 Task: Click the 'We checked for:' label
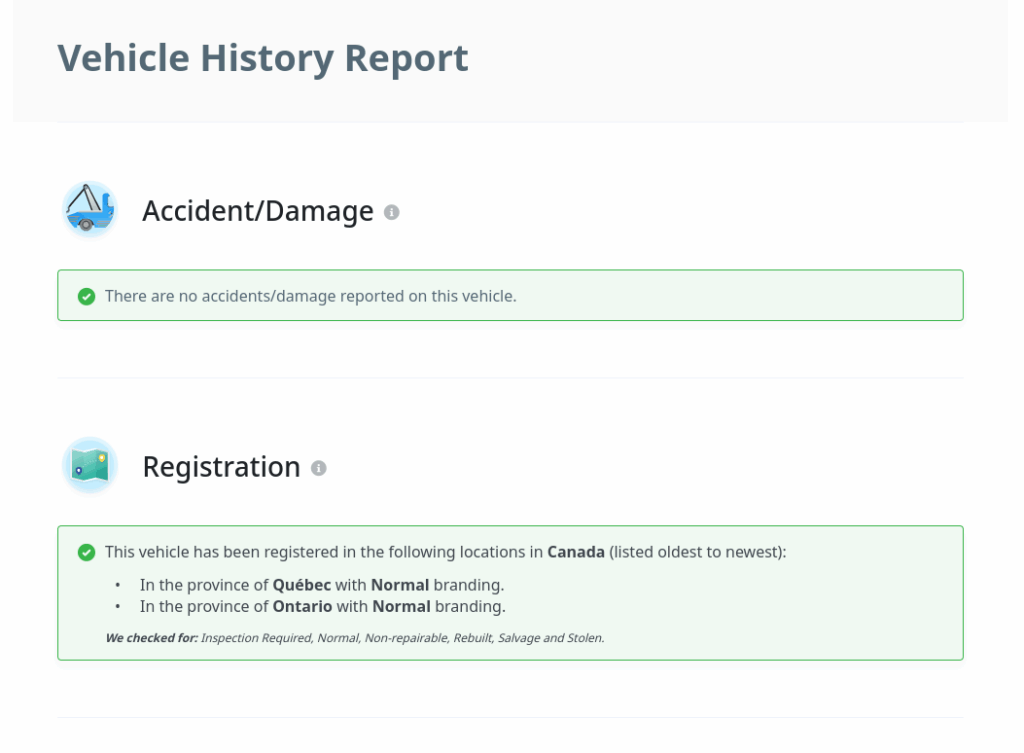coord(151,638)
